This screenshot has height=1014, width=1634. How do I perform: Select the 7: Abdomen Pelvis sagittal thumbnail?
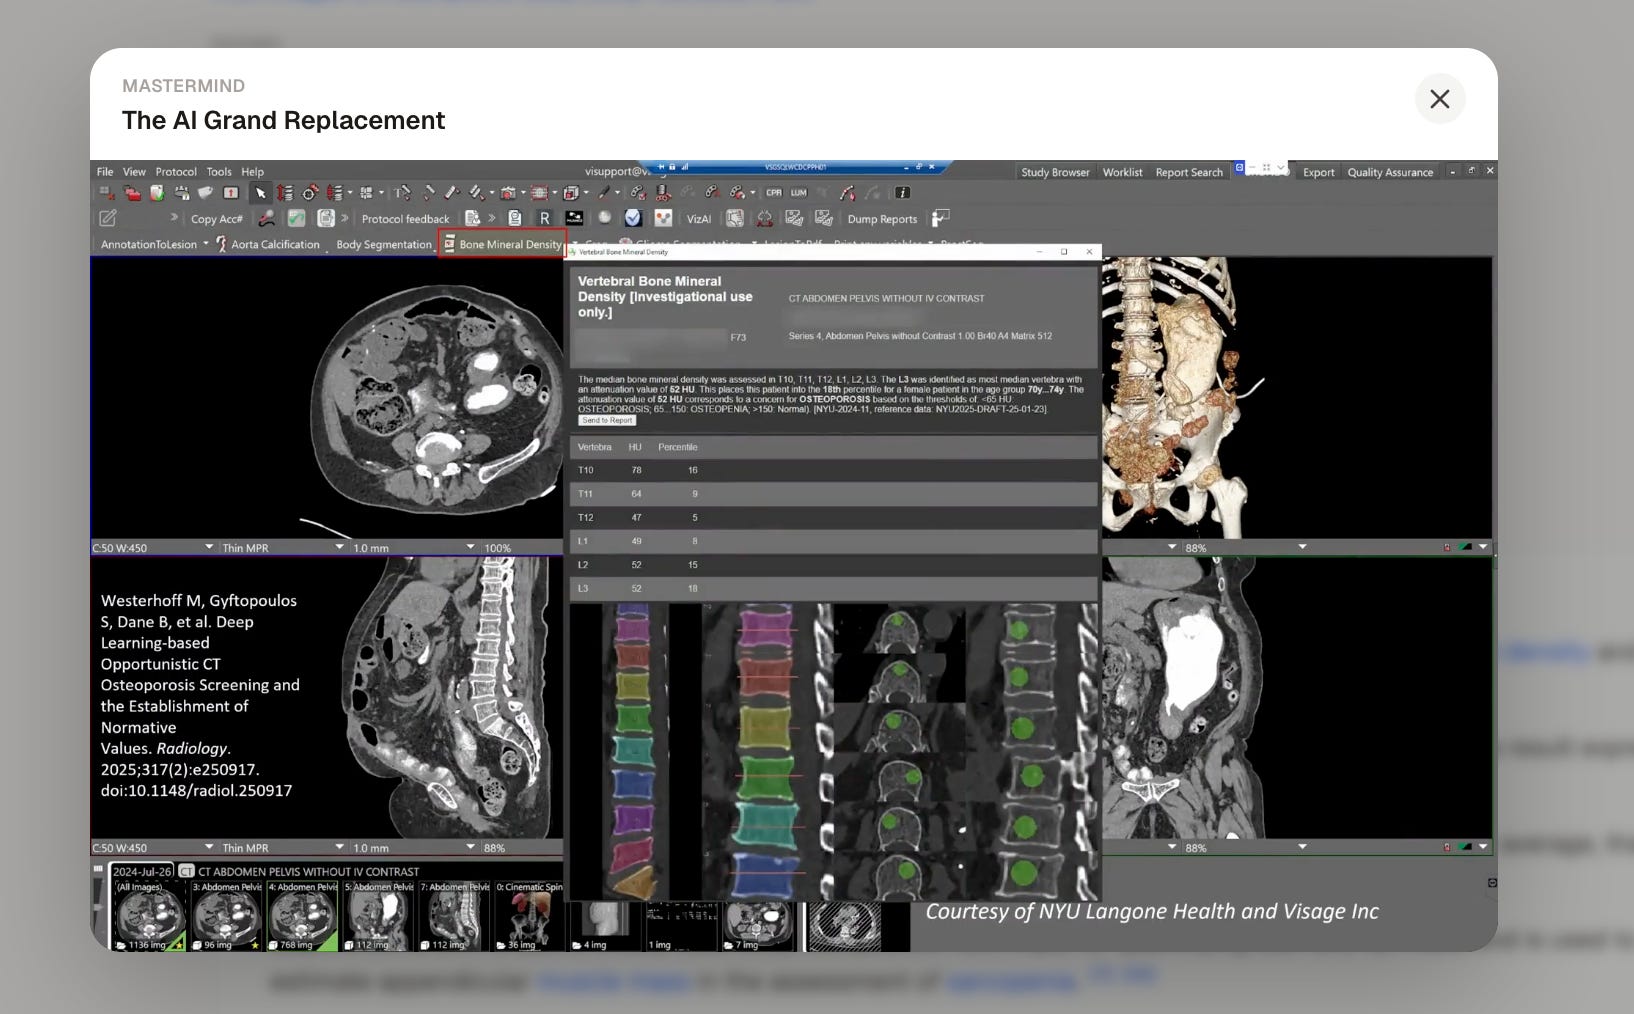455,915
